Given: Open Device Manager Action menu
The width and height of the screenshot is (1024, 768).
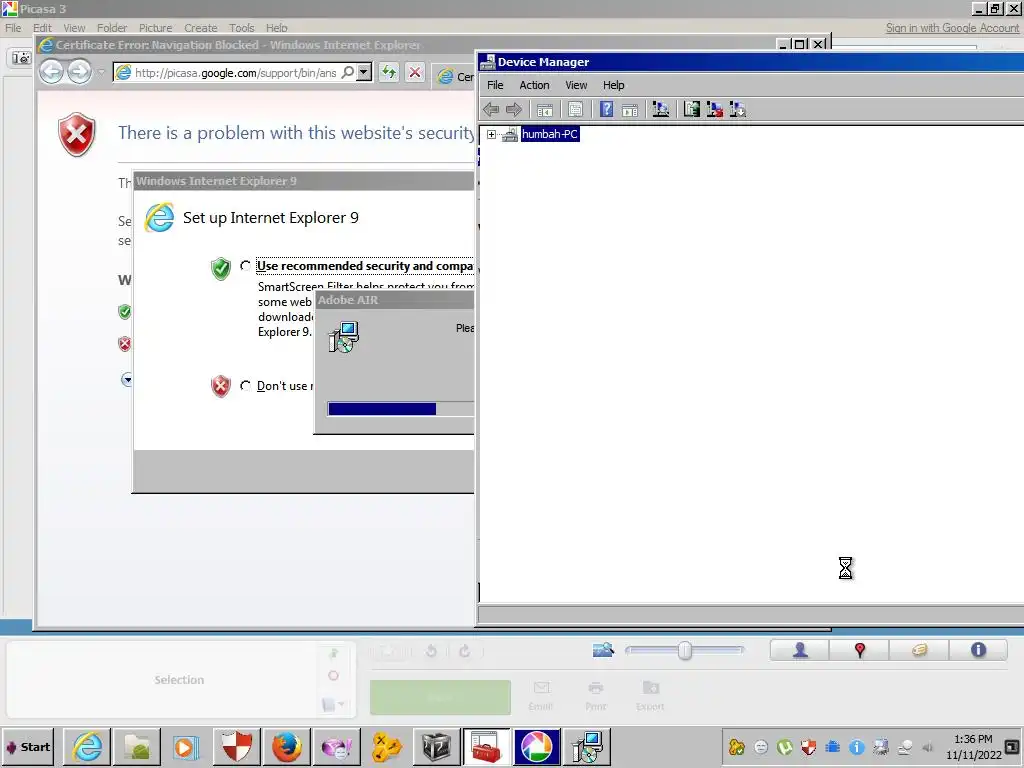Looking at the screenshot, I should coord(534,85).
